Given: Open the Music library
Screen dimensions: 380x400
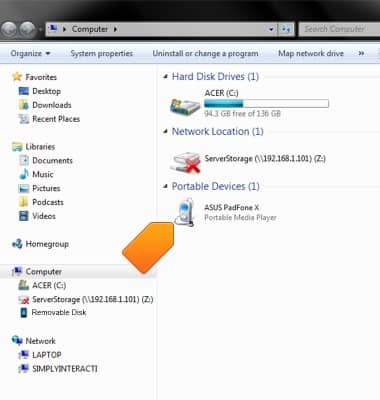Looking at the screenshot, I should click(x=43, y=174).
